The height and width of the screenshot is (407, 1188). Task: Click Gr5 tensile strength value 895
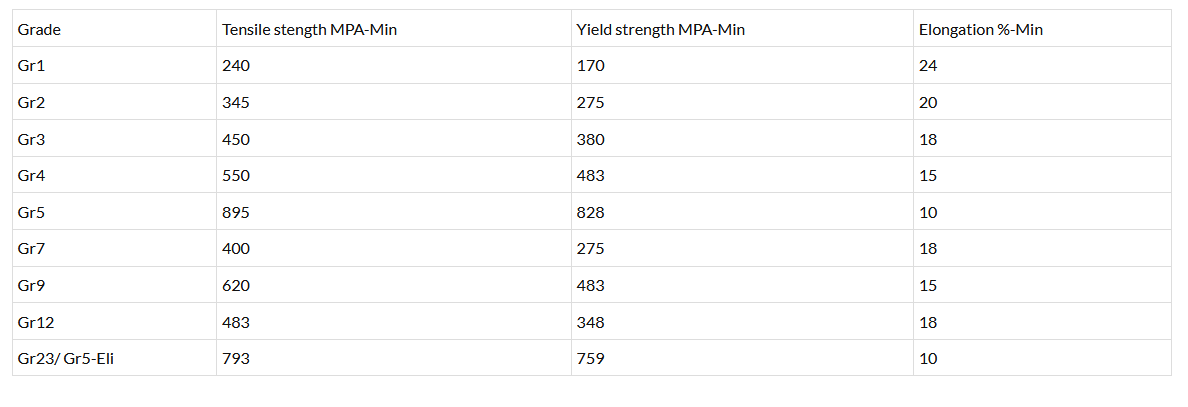click(236, 212)
